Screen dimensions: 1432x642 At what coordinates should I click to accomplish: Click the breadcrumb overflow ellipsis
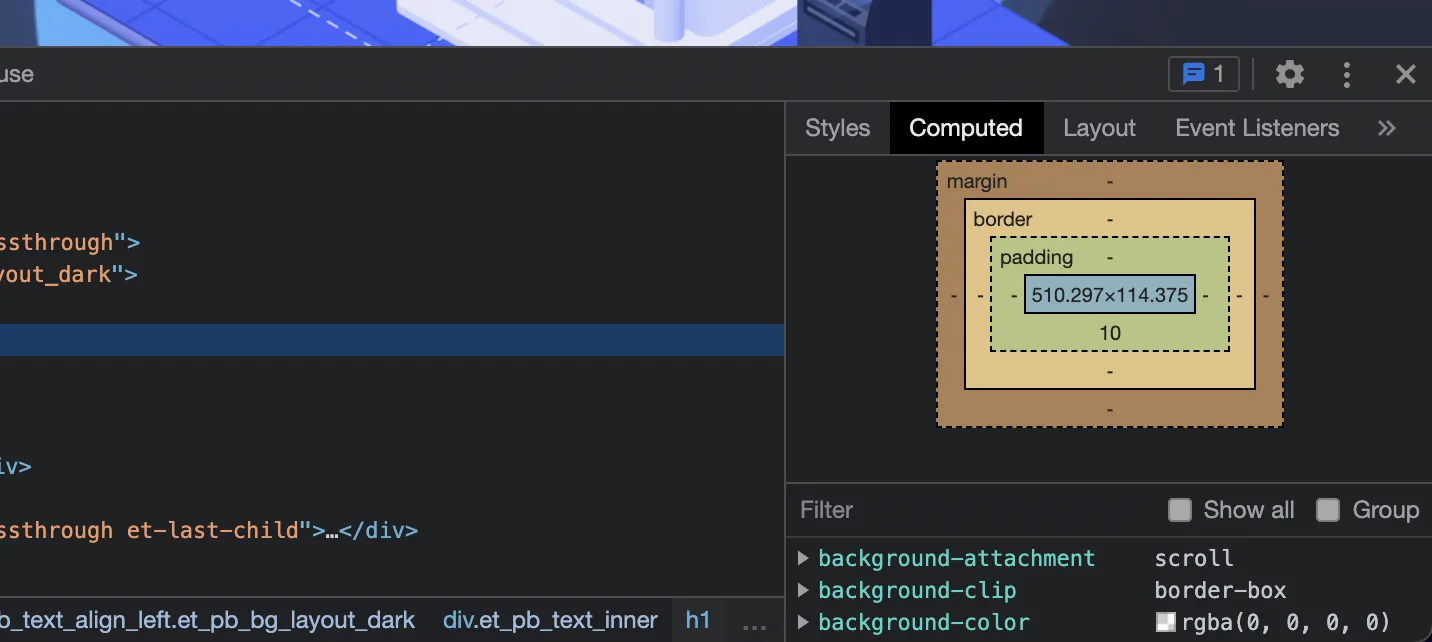tap(756, 621)
